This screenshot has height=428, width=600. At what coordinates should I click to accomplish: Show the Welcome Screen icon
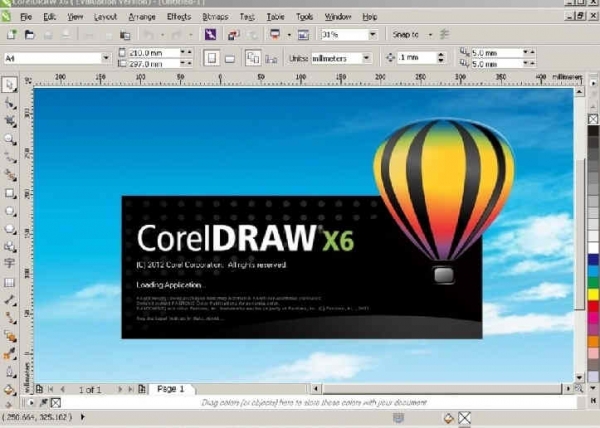303,35
